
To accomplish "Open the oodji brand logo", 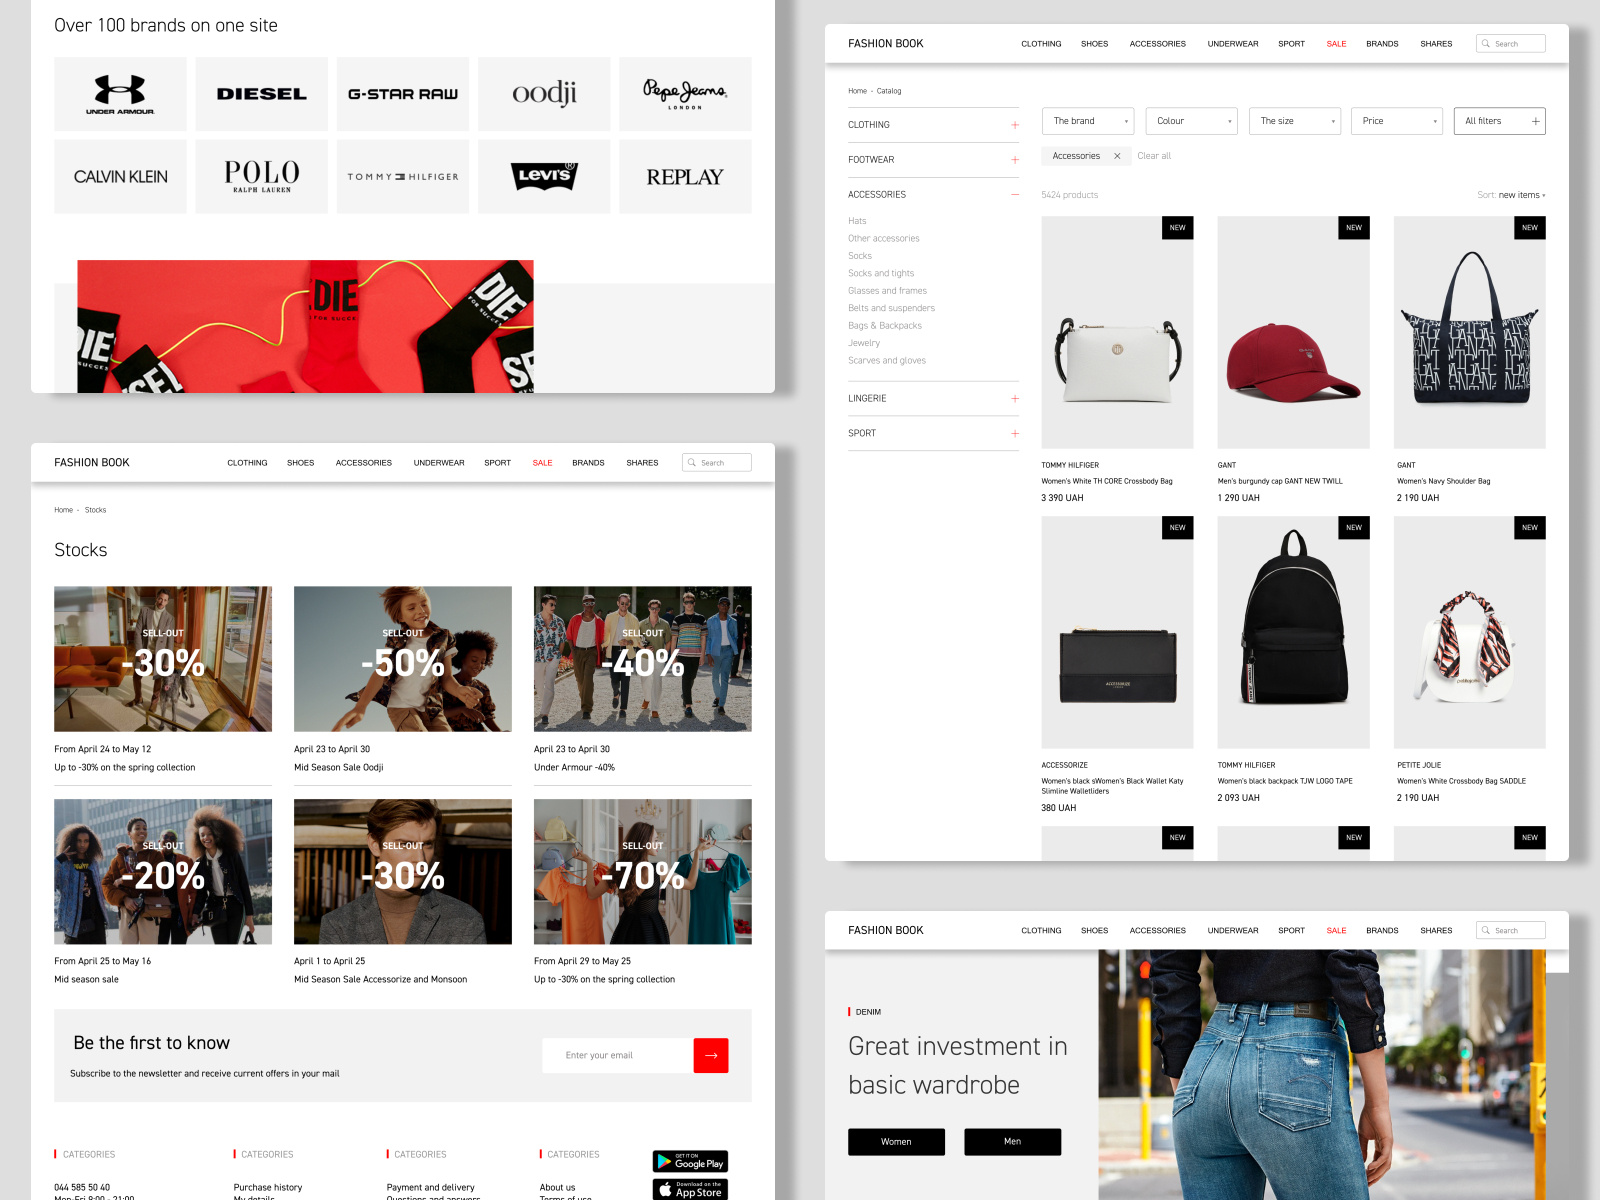I will [x=544, y=94].
